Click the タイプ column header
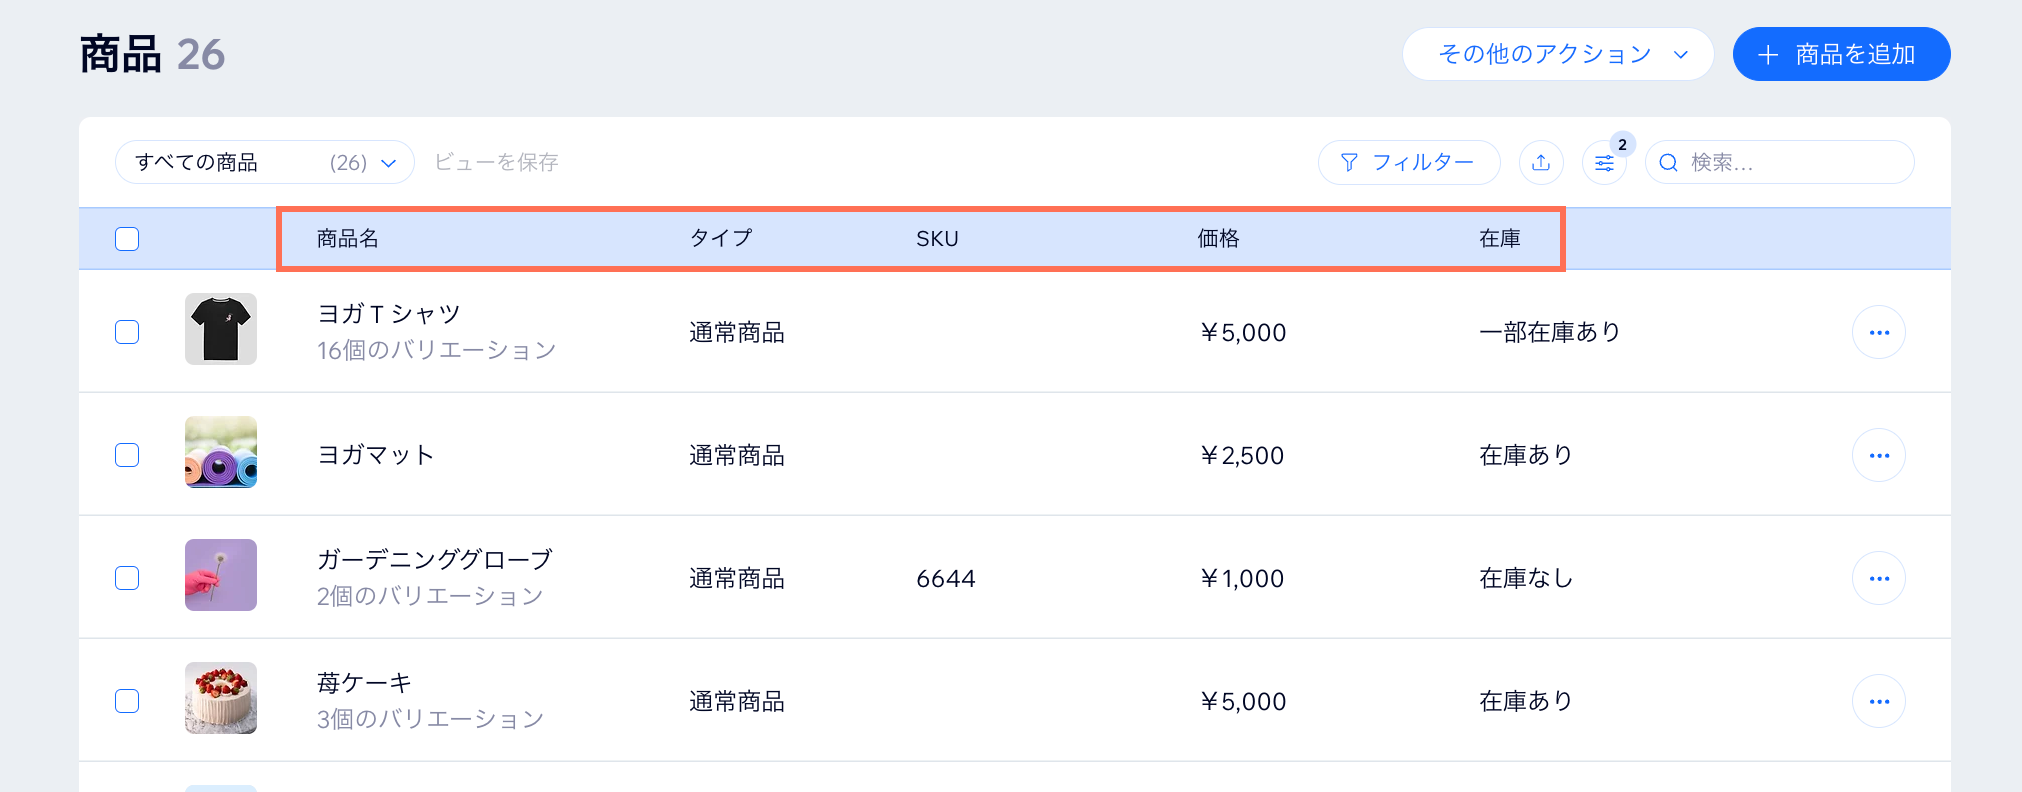This screenshot has width=2022, height=792. tap(721, 238)
